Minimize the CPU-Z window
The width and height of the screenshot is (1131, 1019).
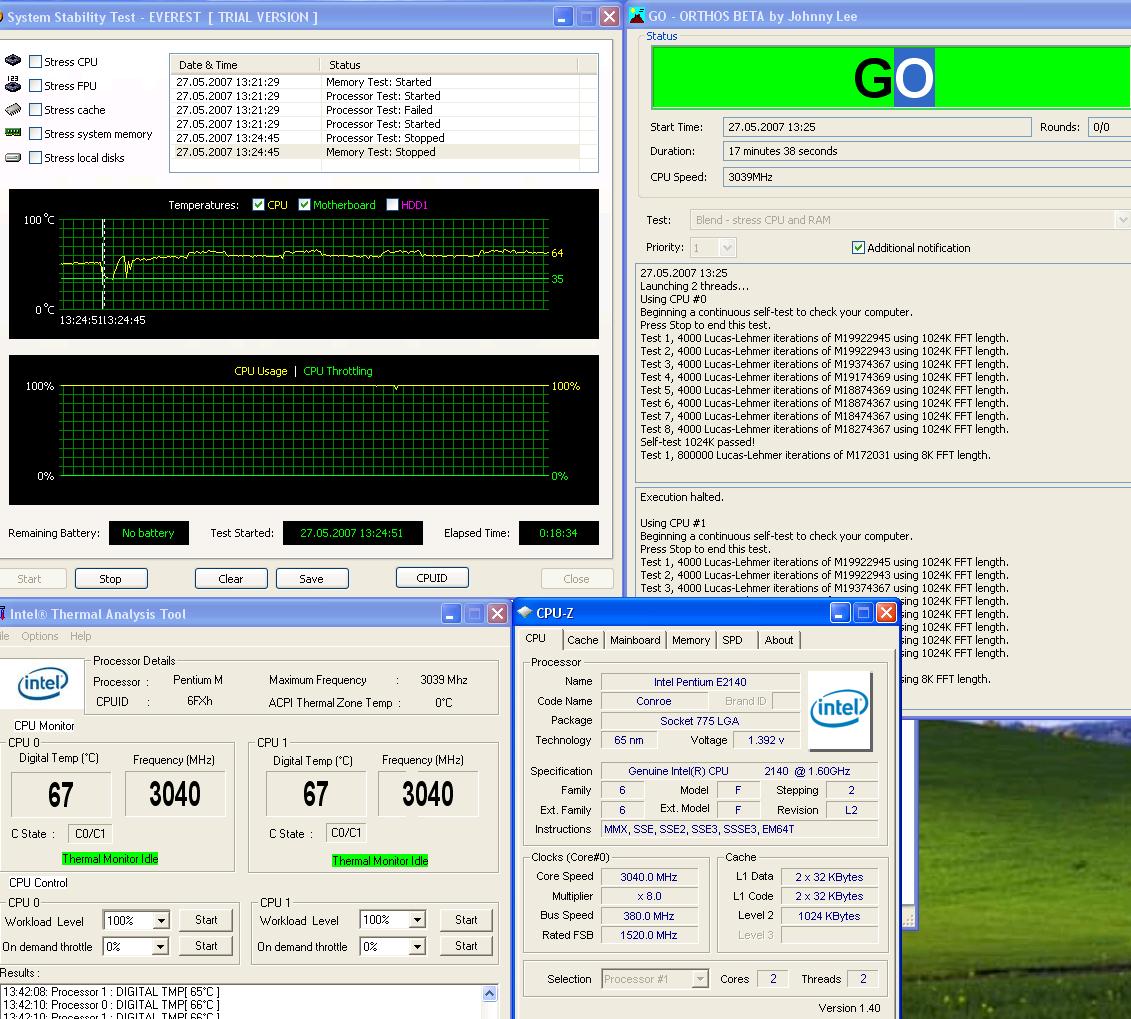pos(839,613)
